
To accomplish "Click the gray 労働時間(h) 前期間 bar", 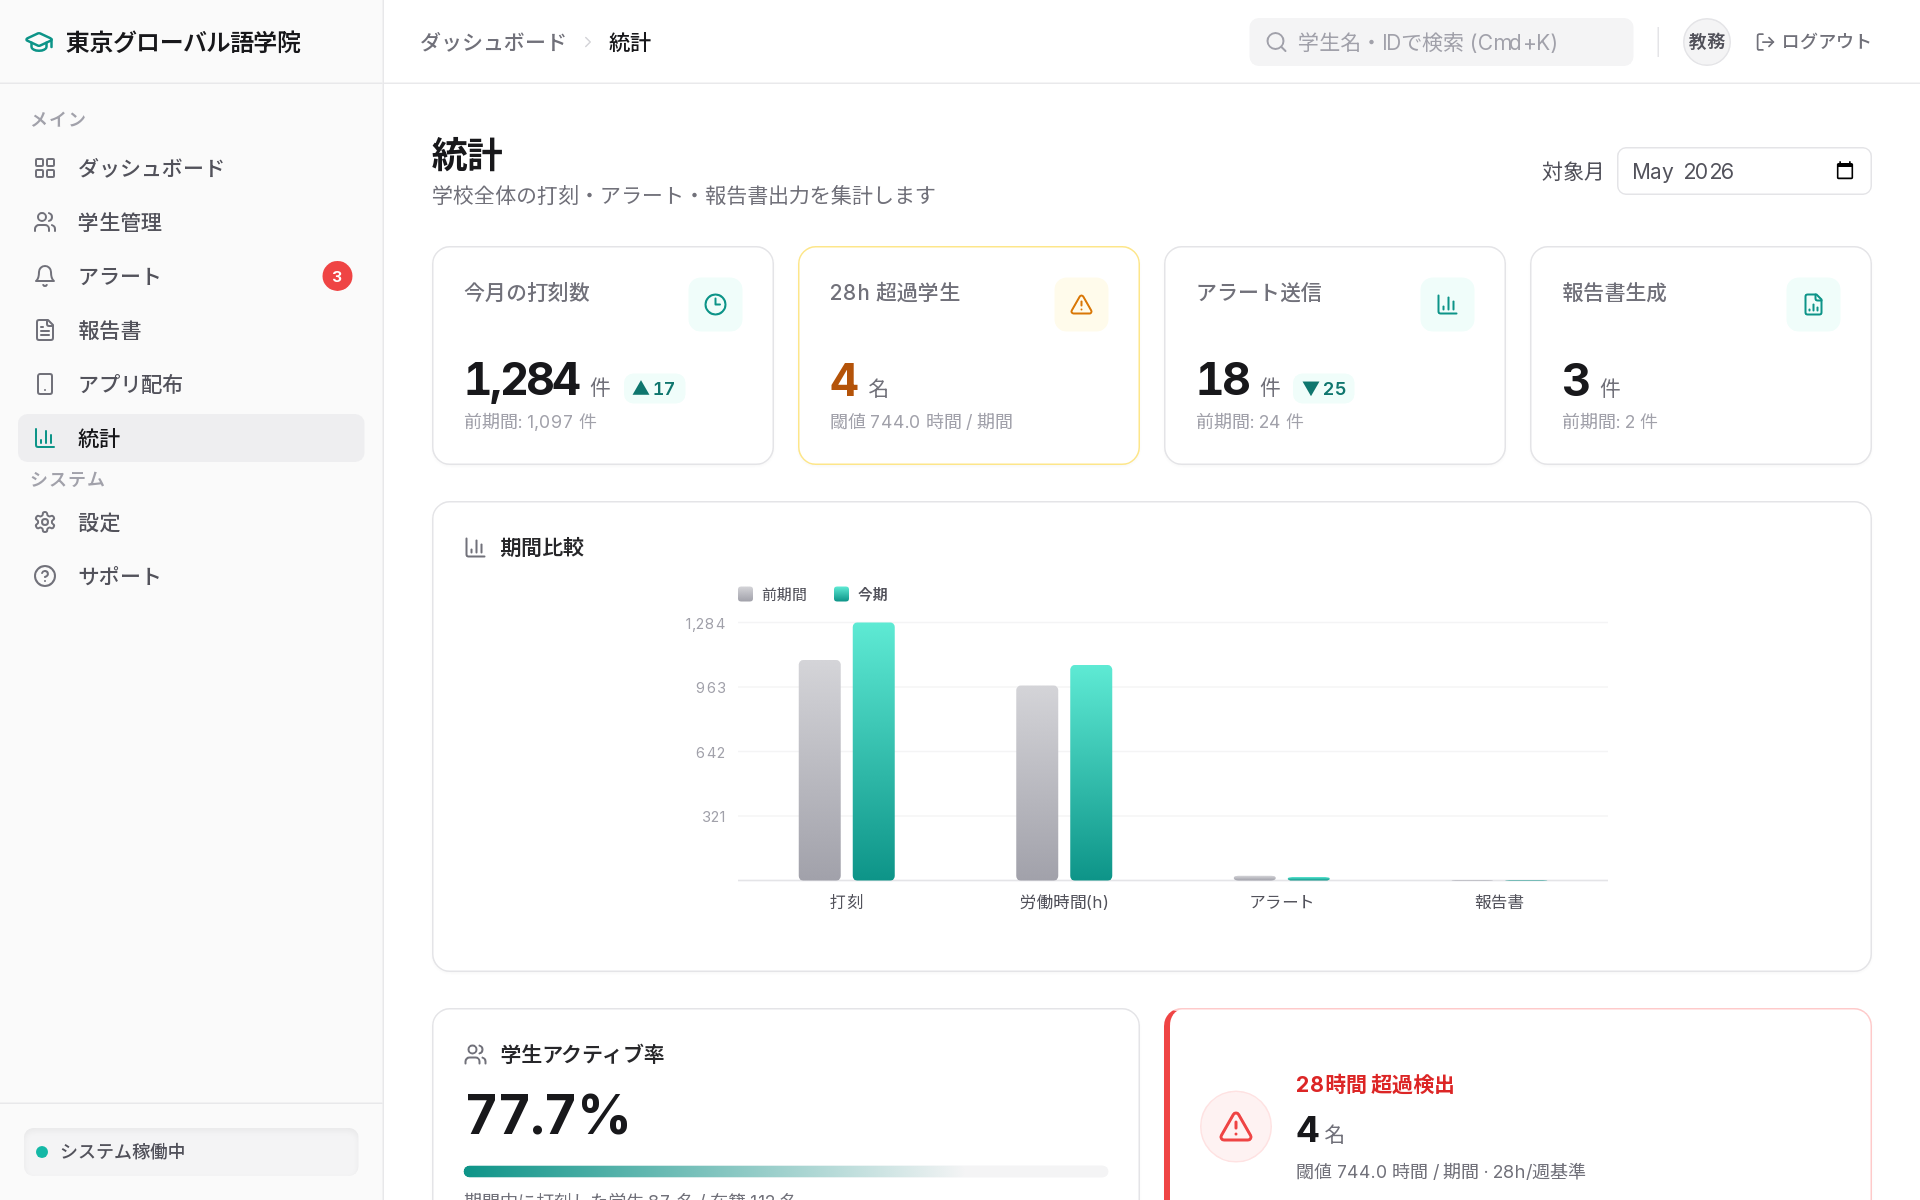I will coord(1037,783).
